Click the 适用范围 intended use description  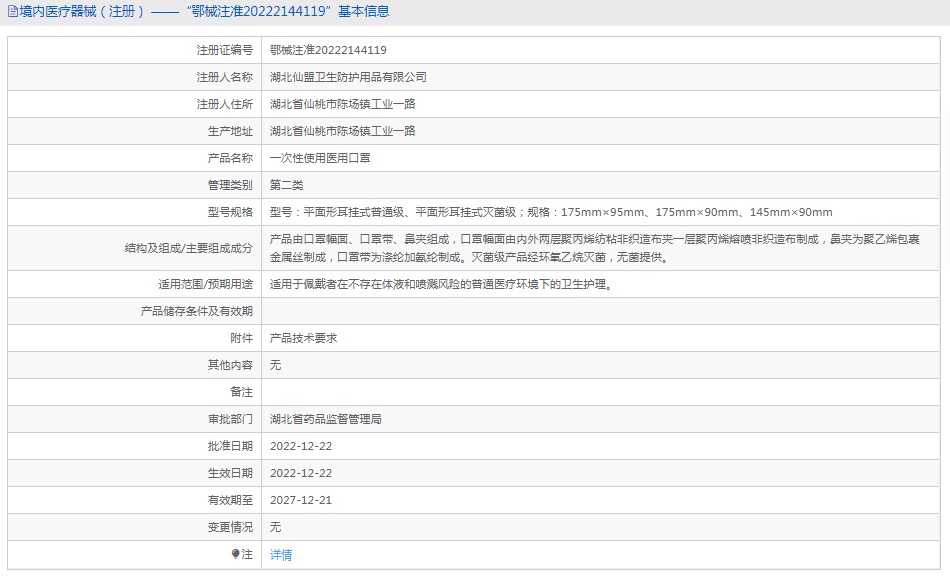click(443, 284)
